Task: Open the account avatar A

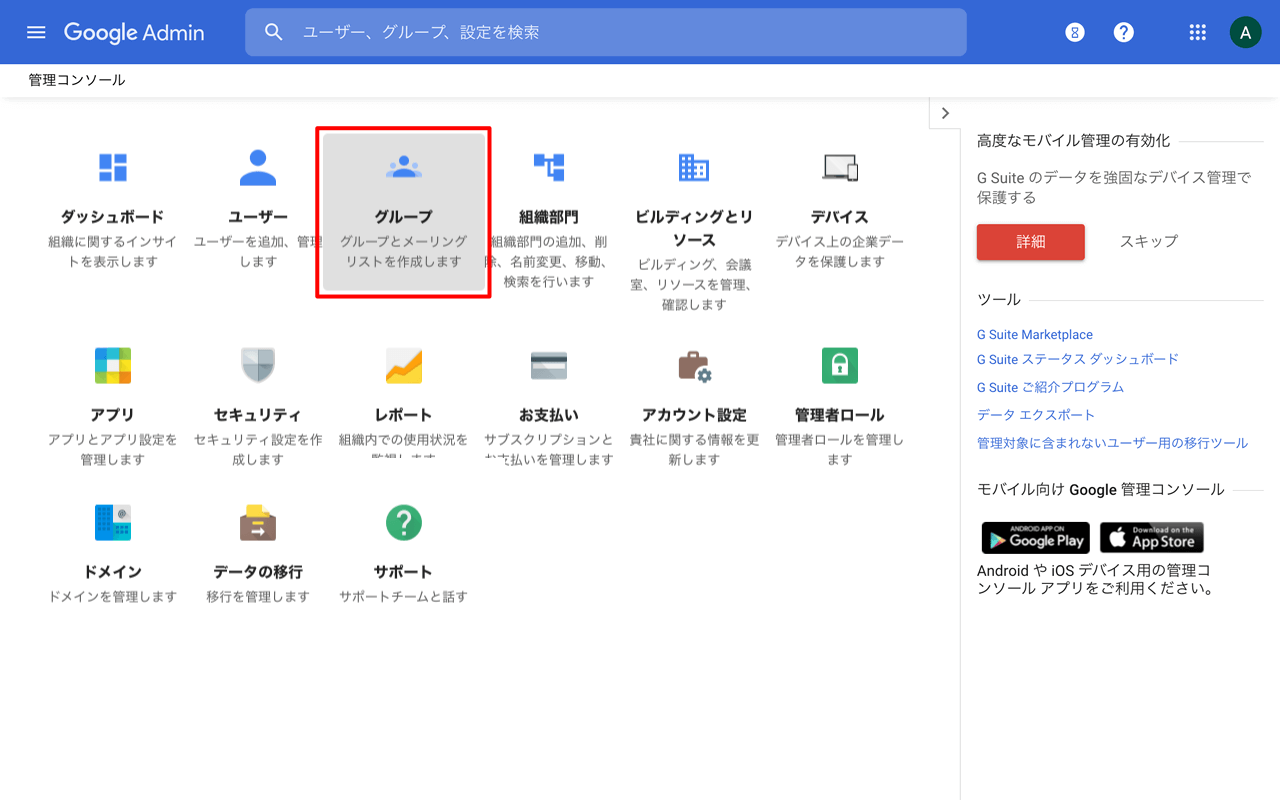Action: point(1245,32)
